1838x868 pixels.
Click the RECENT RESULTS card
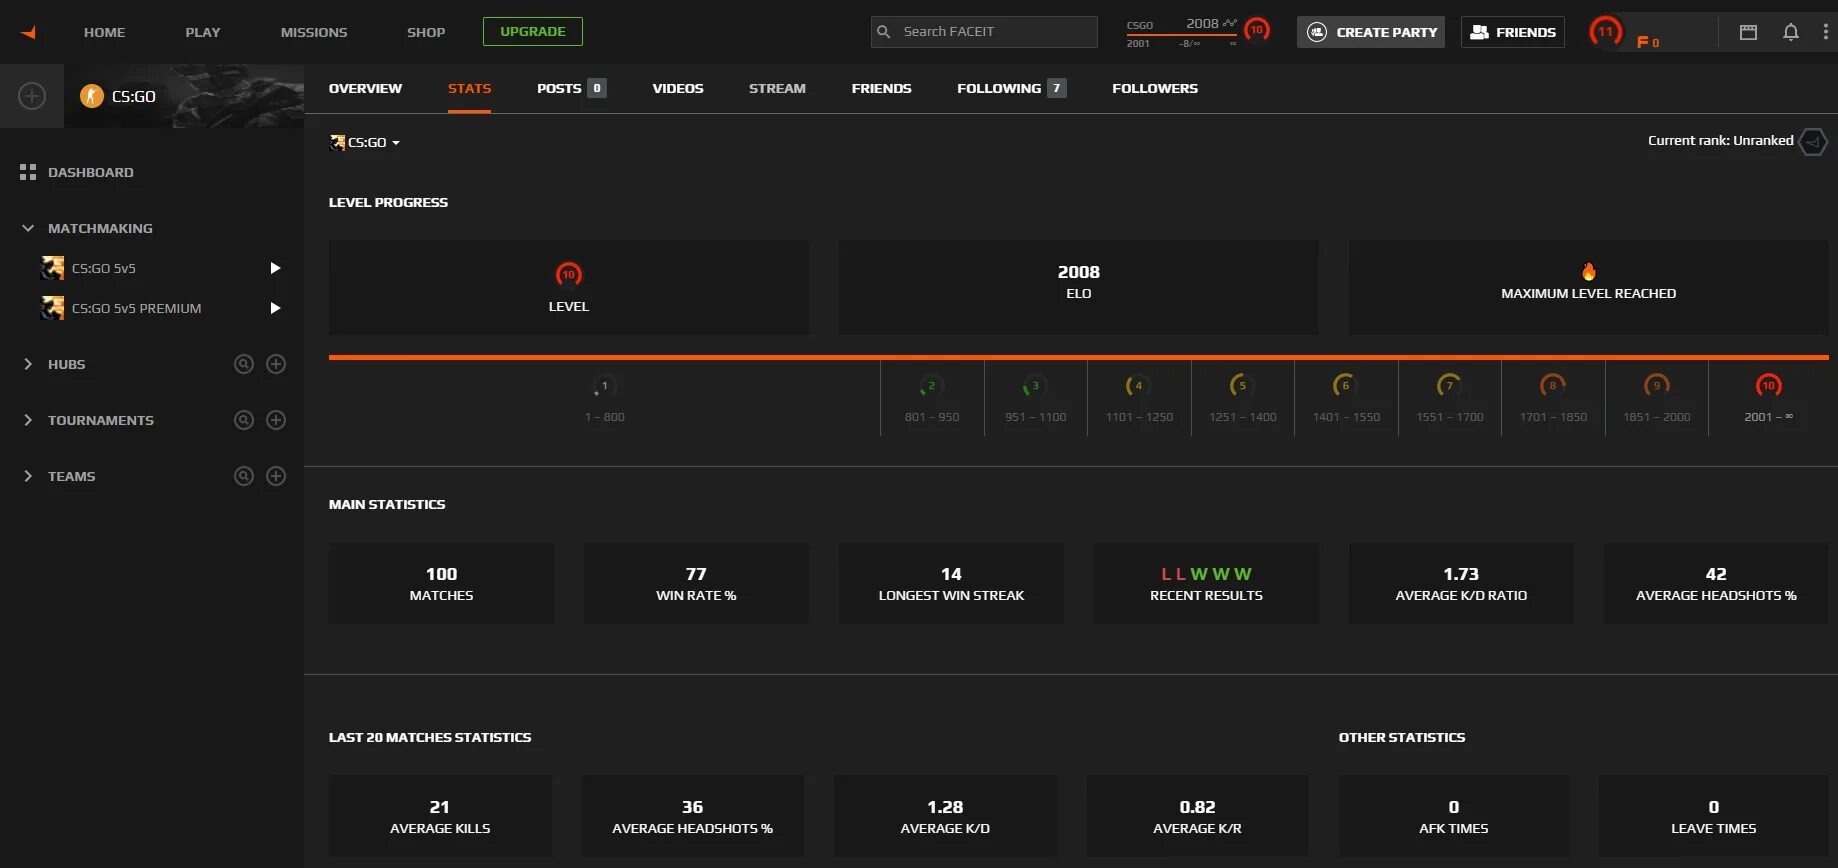pyautogui.click(x=1206, y=583)
